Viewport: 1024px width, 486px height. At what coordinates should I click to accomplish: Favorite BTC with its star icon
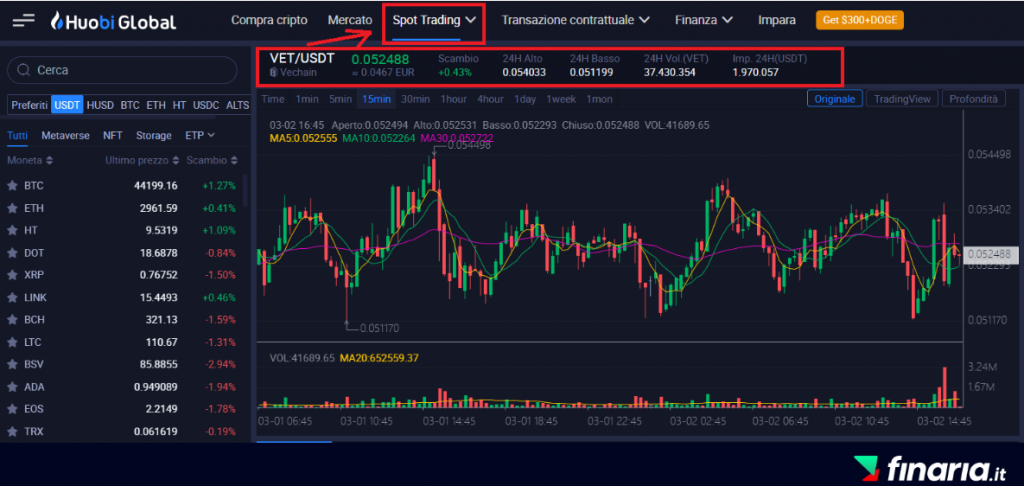pyautogui.click(x=12, y=186)
